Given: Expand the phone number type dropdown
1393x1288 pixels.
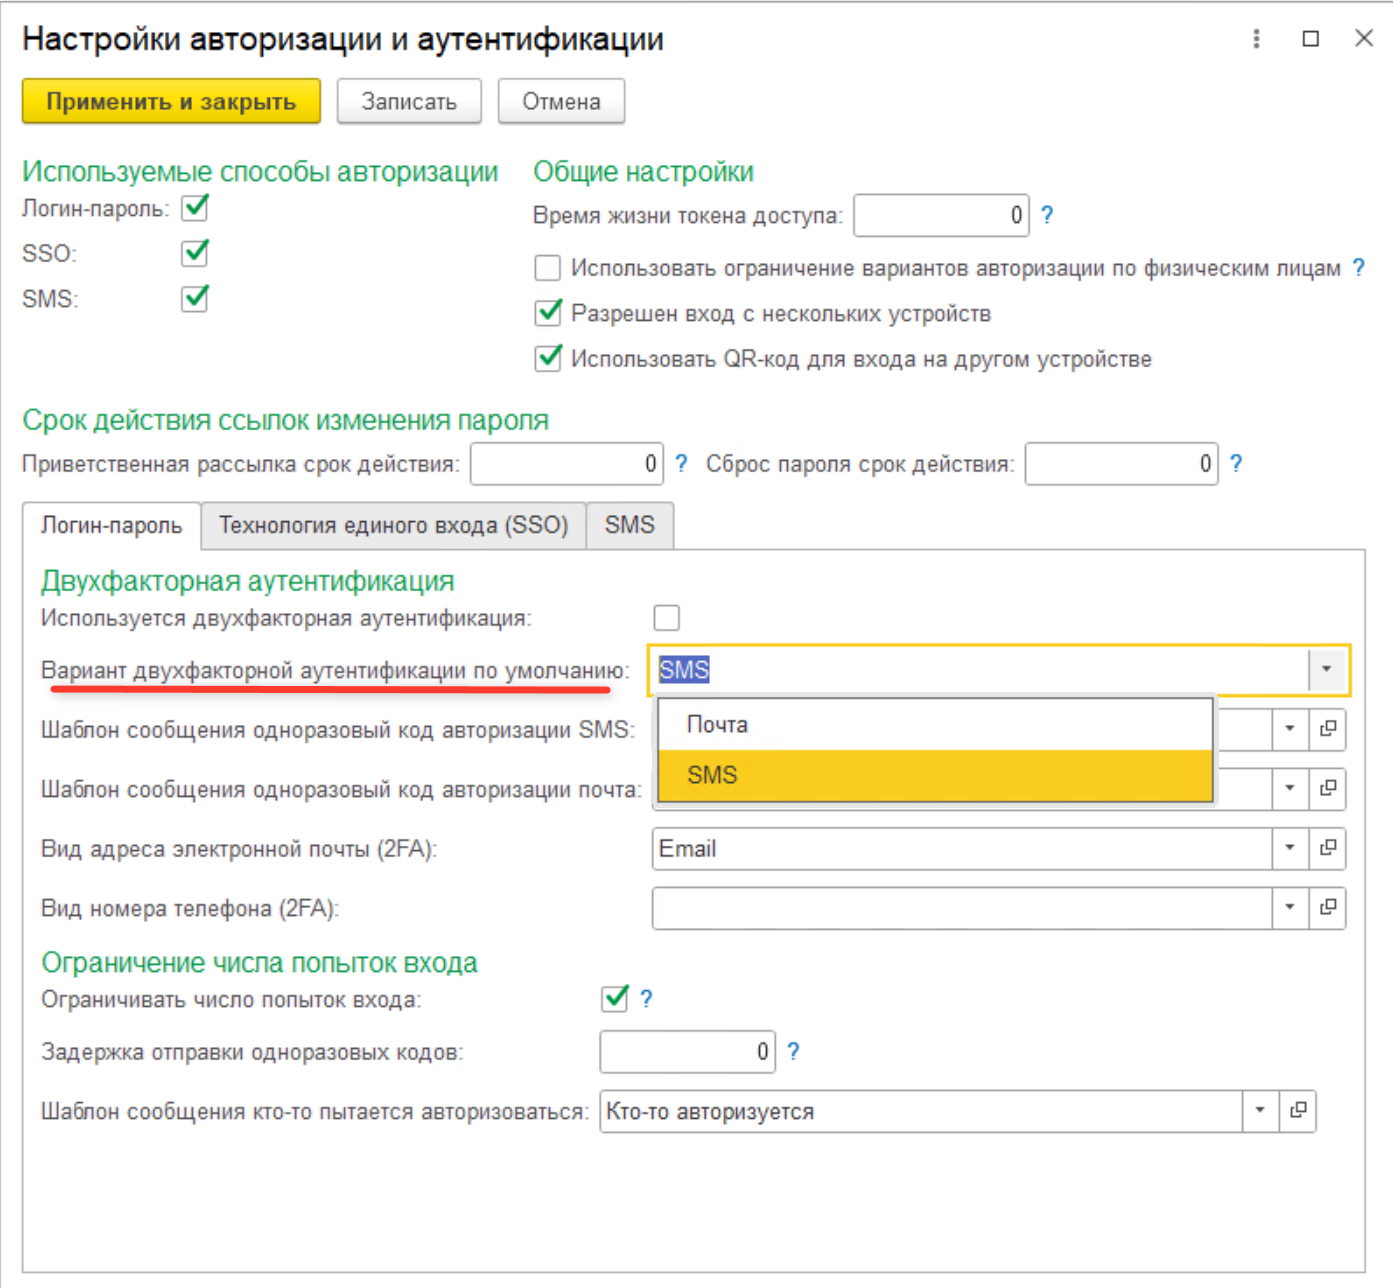Looking at the screenshot, I should pyautogui.click(x=1290, y=908).
